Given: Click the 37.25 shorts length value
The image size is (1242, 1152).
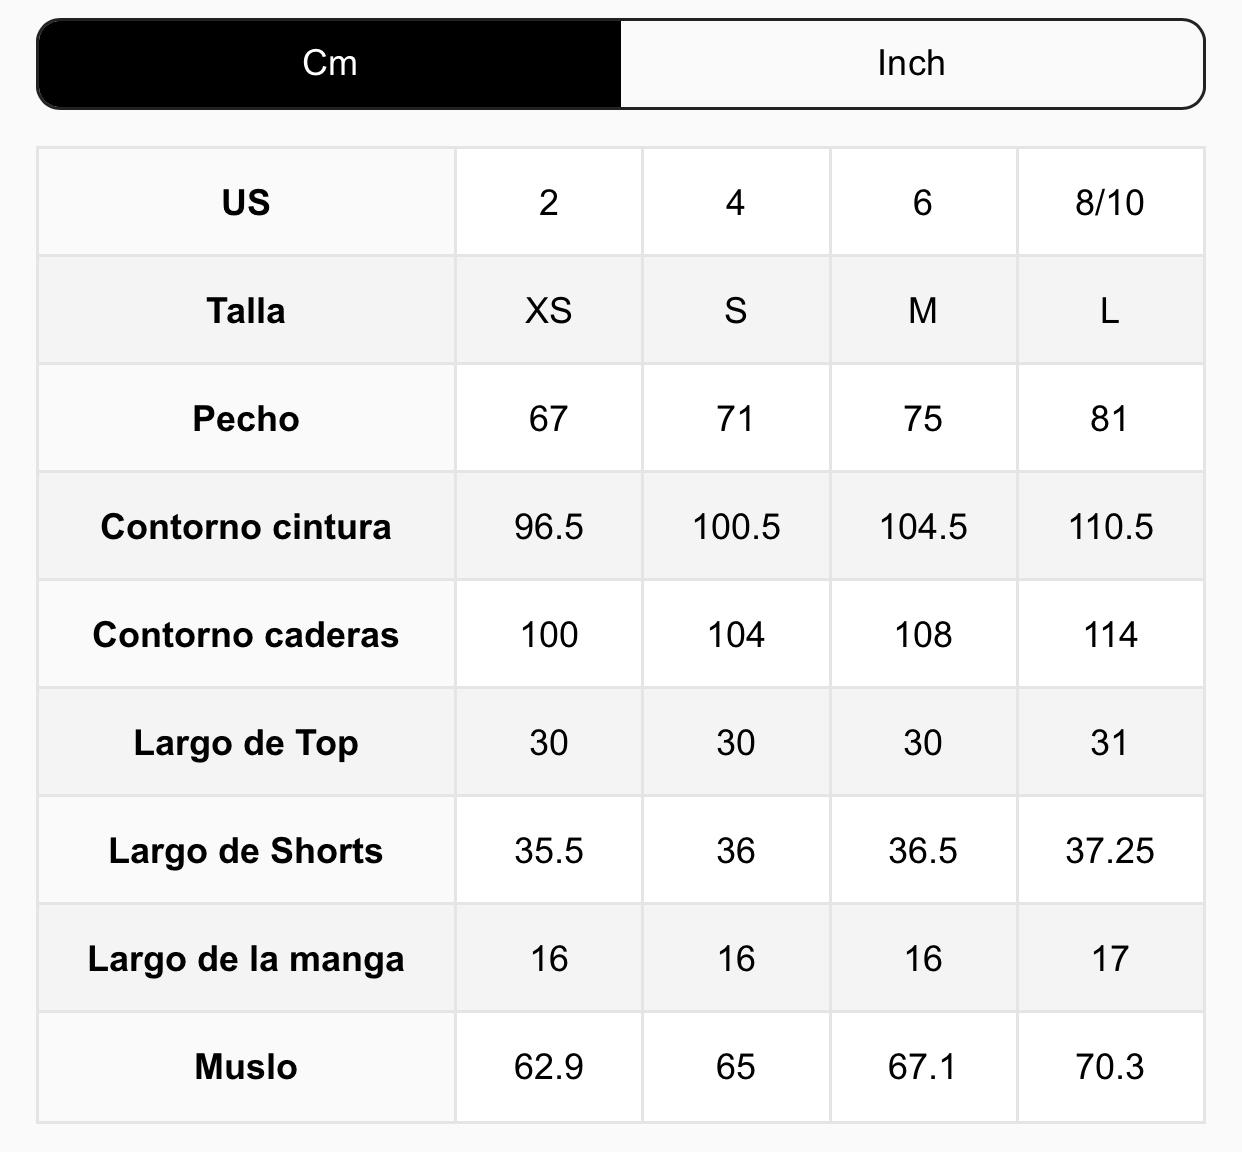Looking at the screenshot, I should pyautogui.click(x=1110, y=850).
